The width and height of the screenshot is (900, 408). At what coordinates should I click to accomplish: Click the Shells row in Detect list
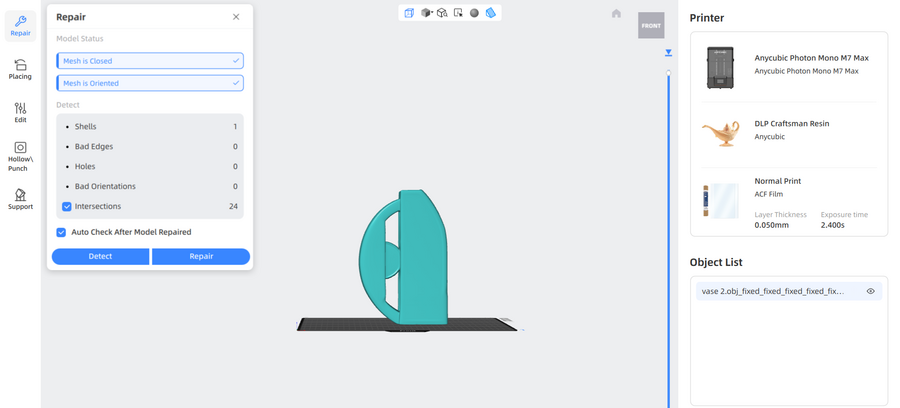tap(150, 127)
